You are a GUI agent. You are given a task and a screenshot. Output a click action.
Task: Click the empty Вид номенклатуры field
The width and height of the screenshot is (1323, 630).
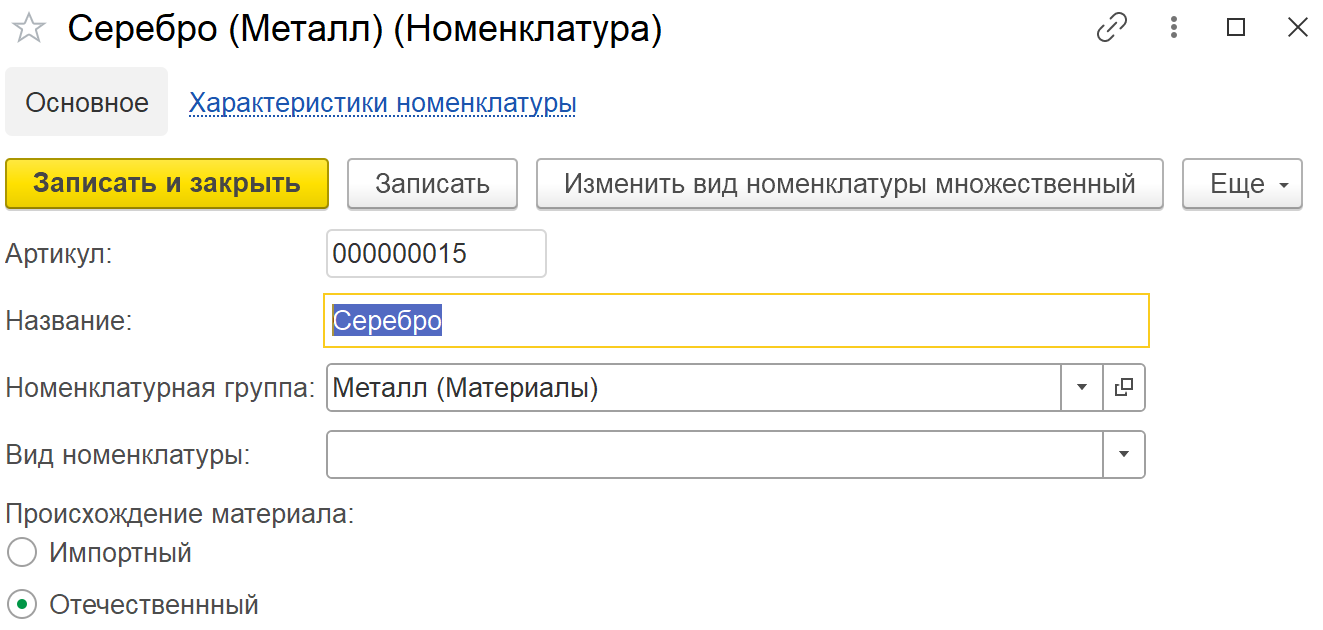click(715, 454)
